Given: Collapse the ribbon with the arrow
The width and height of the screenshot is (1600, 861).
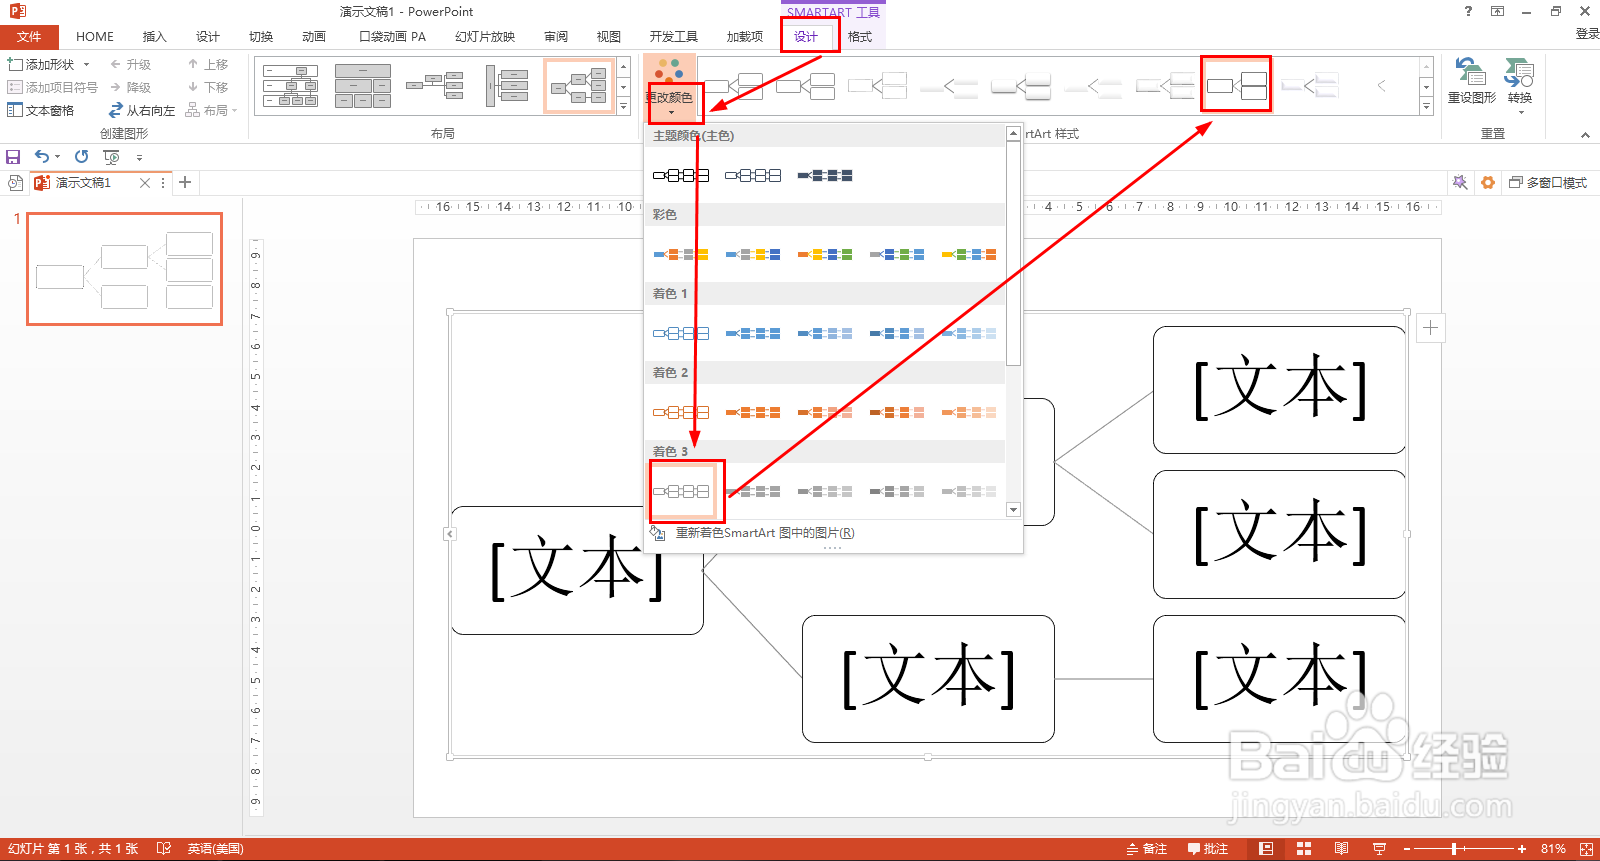Looking at the screenshot, I should click(x=1585, y=135).
